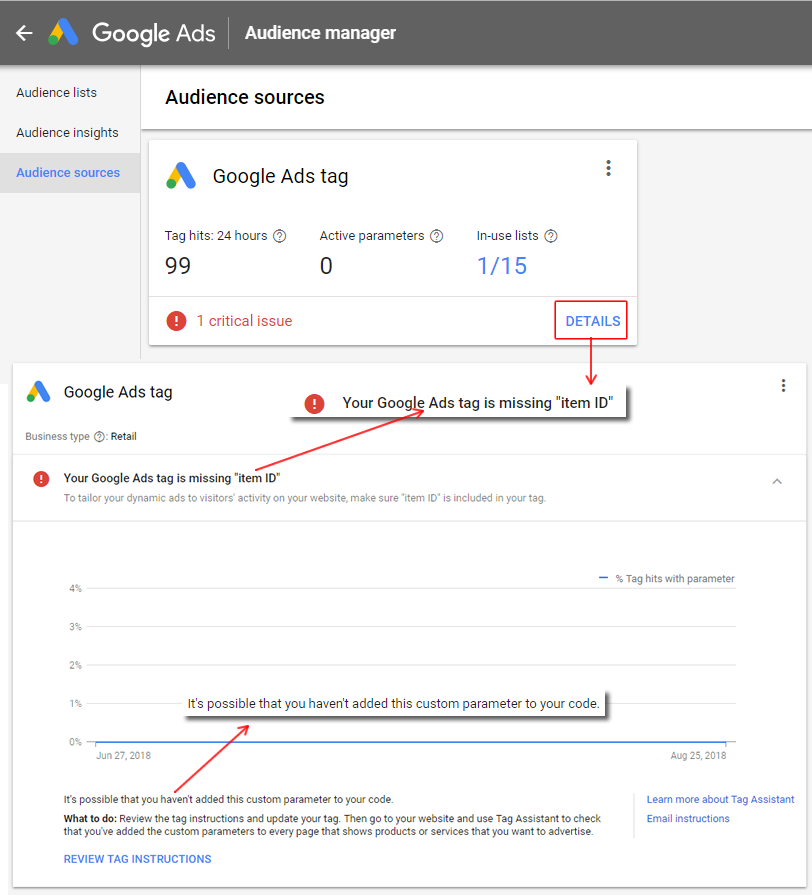Open the Audience insights section
Image resolution: width=812 pixels, height=896 pixels.
point(67,133)
